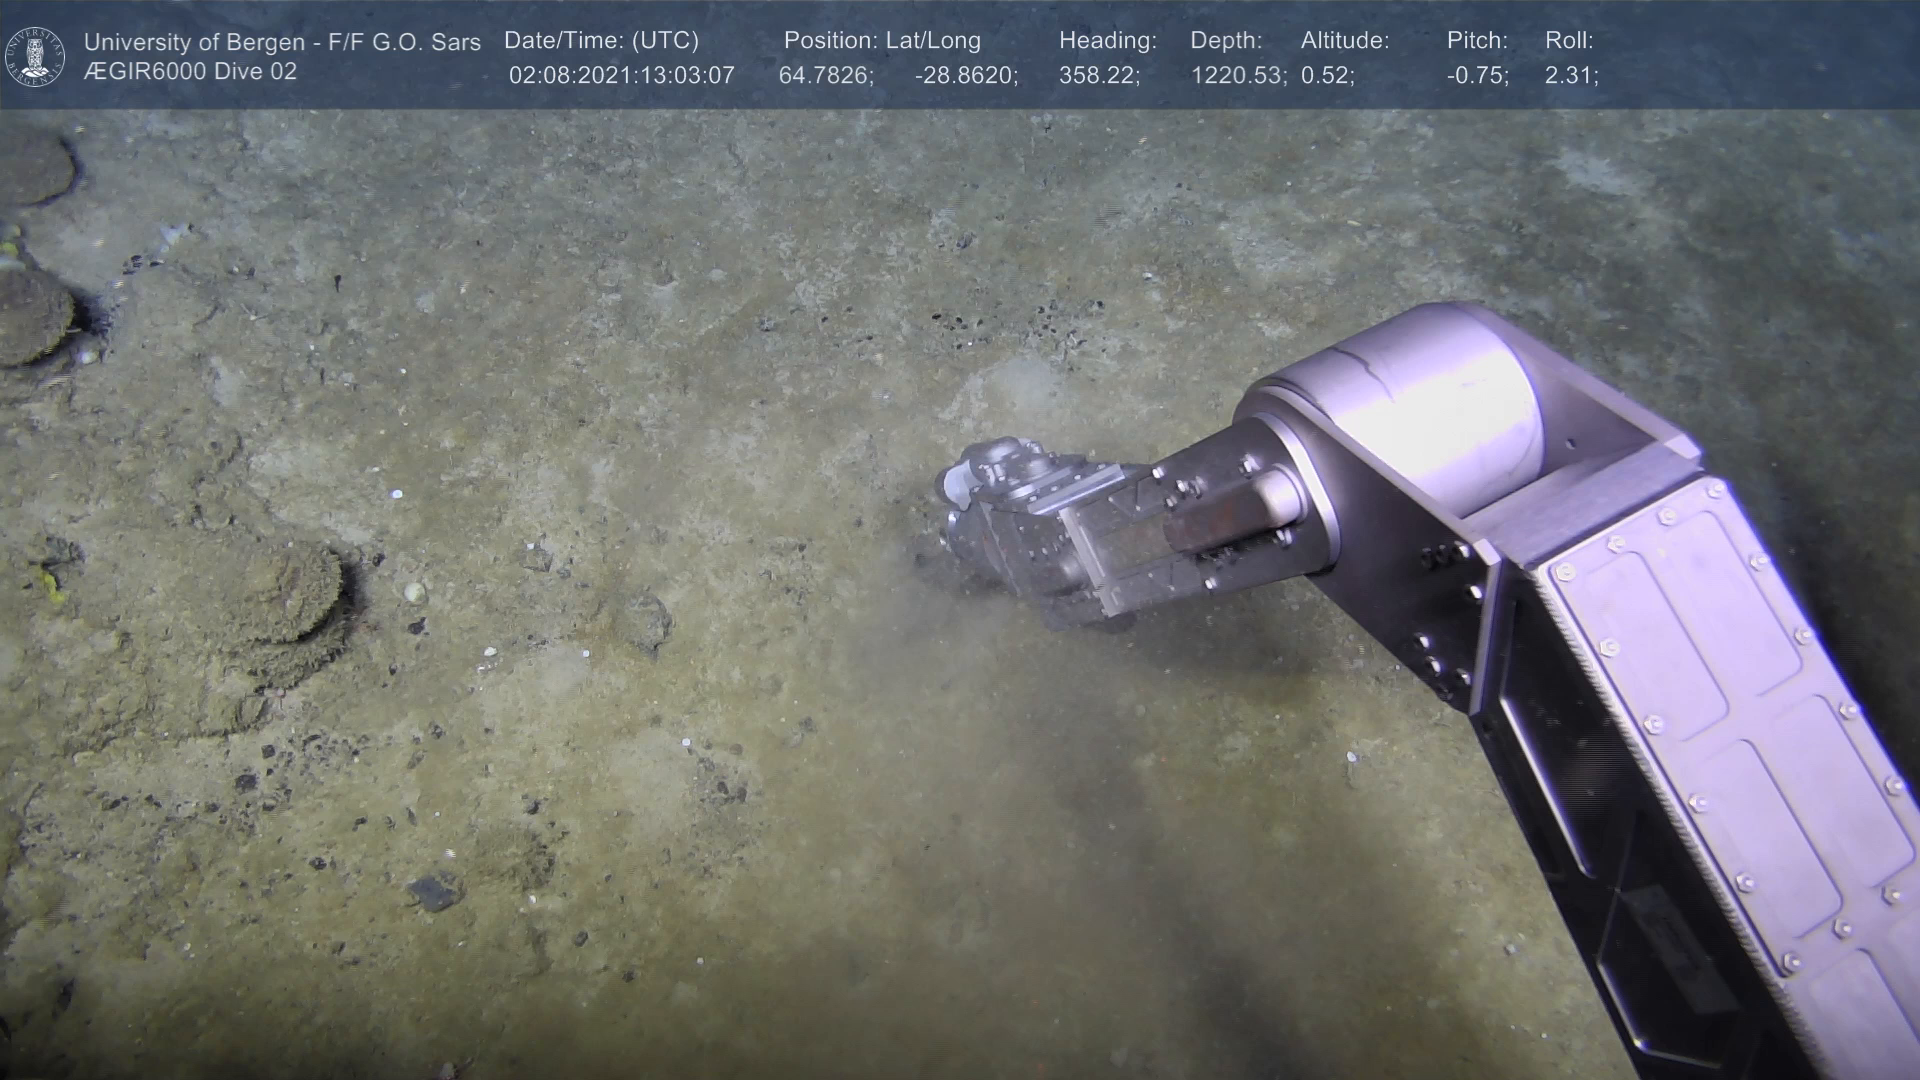The width and height of the screenshot is (1920, 1080).
Task: Click the Heading label
Action: coord(1107,41)
